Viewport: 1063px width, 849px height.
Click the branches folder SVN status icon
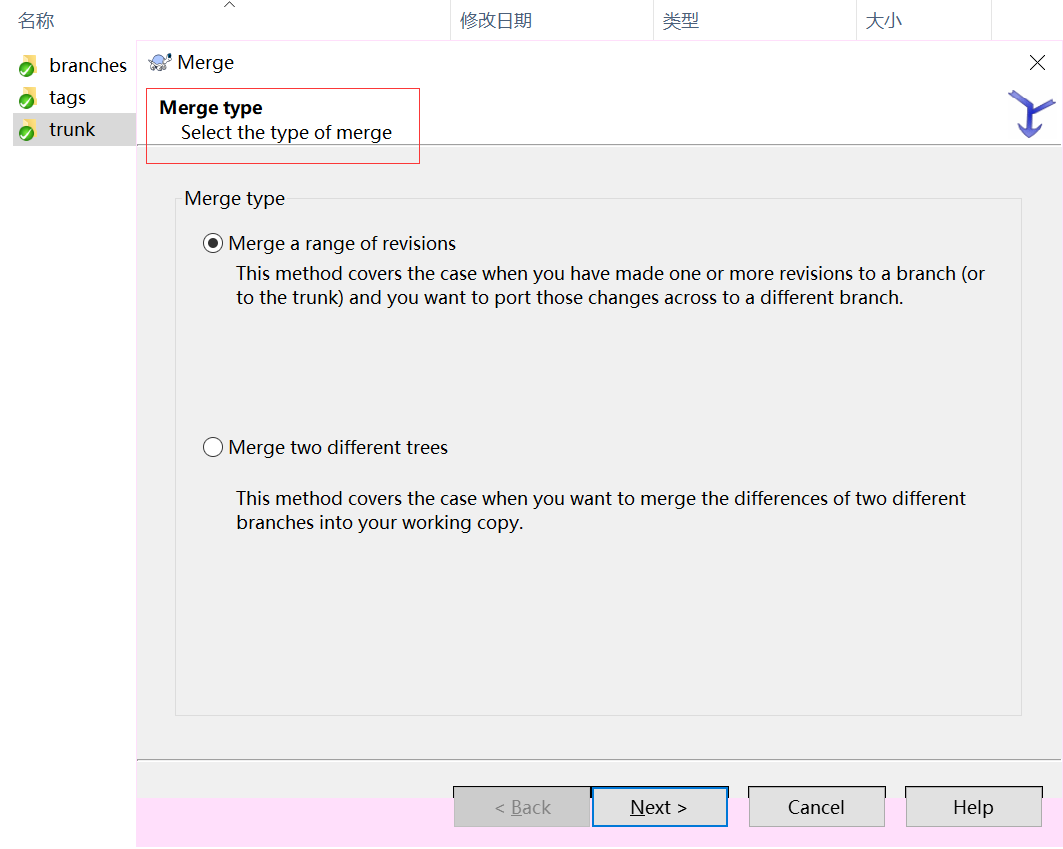[27, 67]
